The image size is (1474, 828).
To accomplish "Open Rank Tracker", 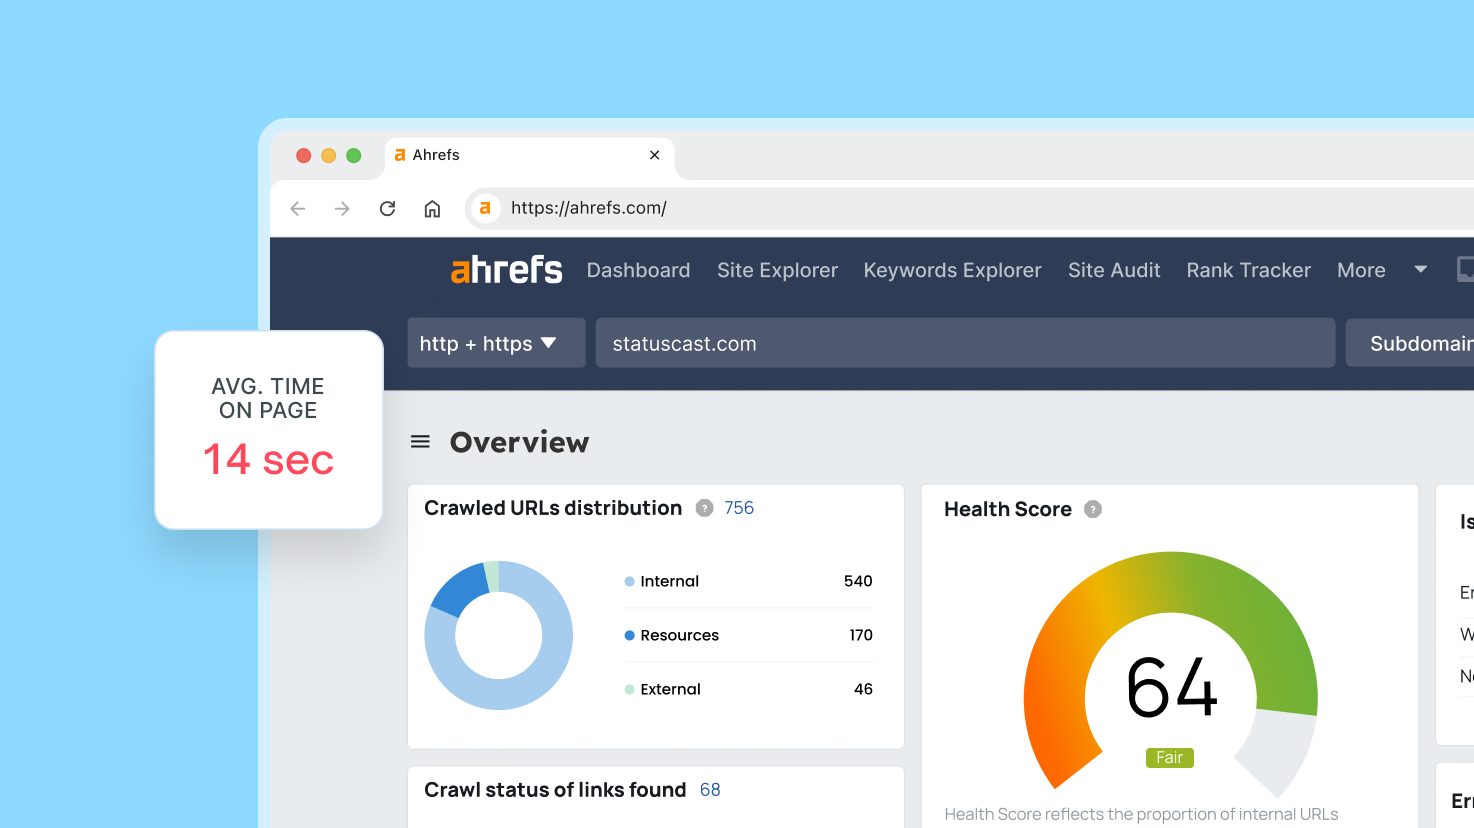I will 1248,270.
